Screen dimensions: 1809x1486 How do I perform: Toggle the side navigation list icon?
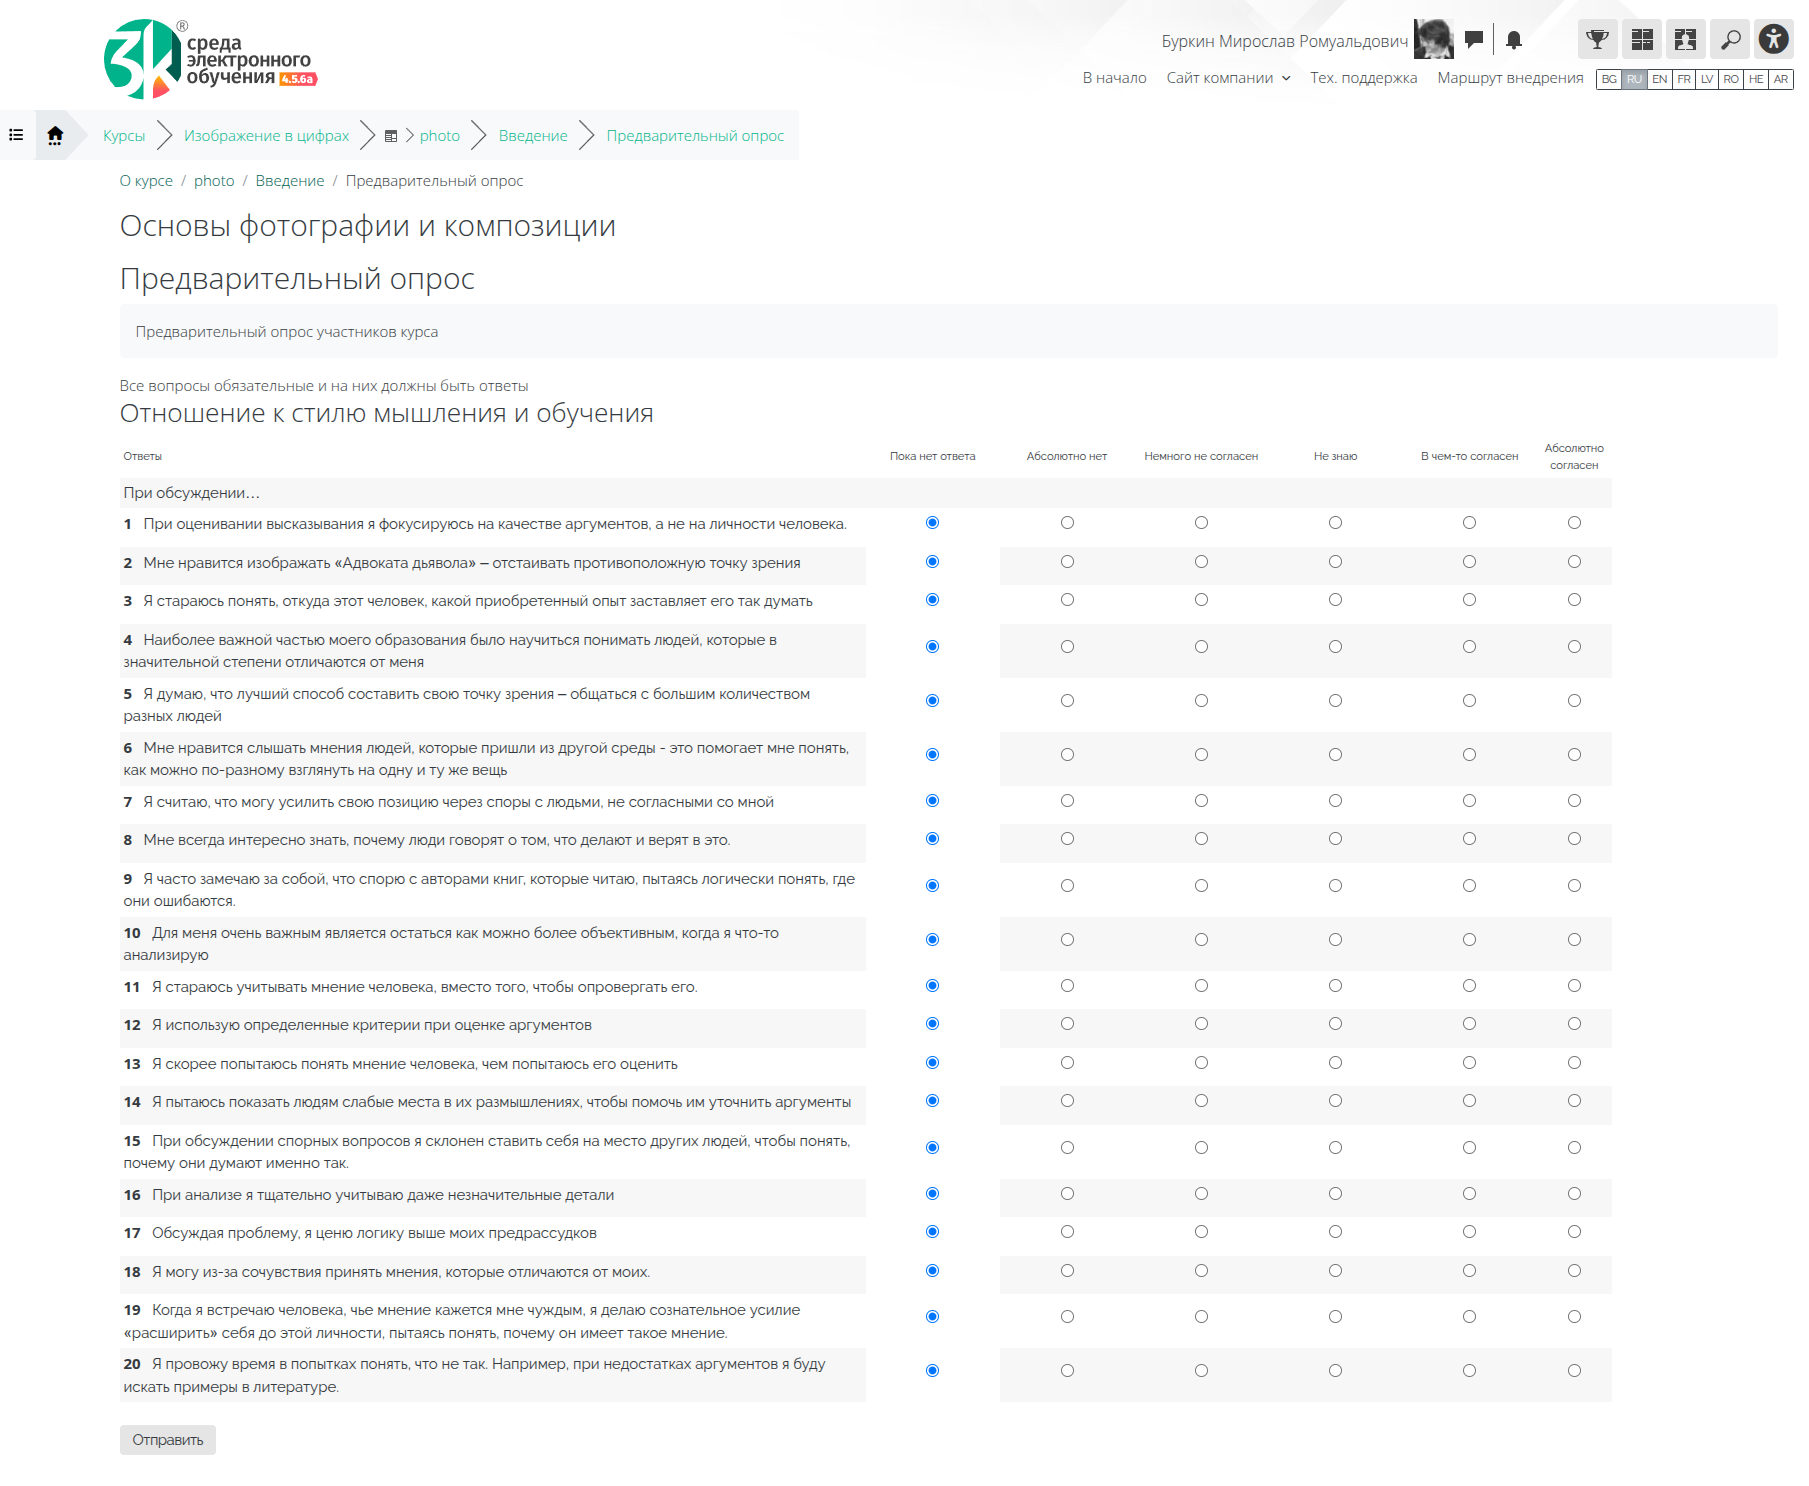pos(16,135)
